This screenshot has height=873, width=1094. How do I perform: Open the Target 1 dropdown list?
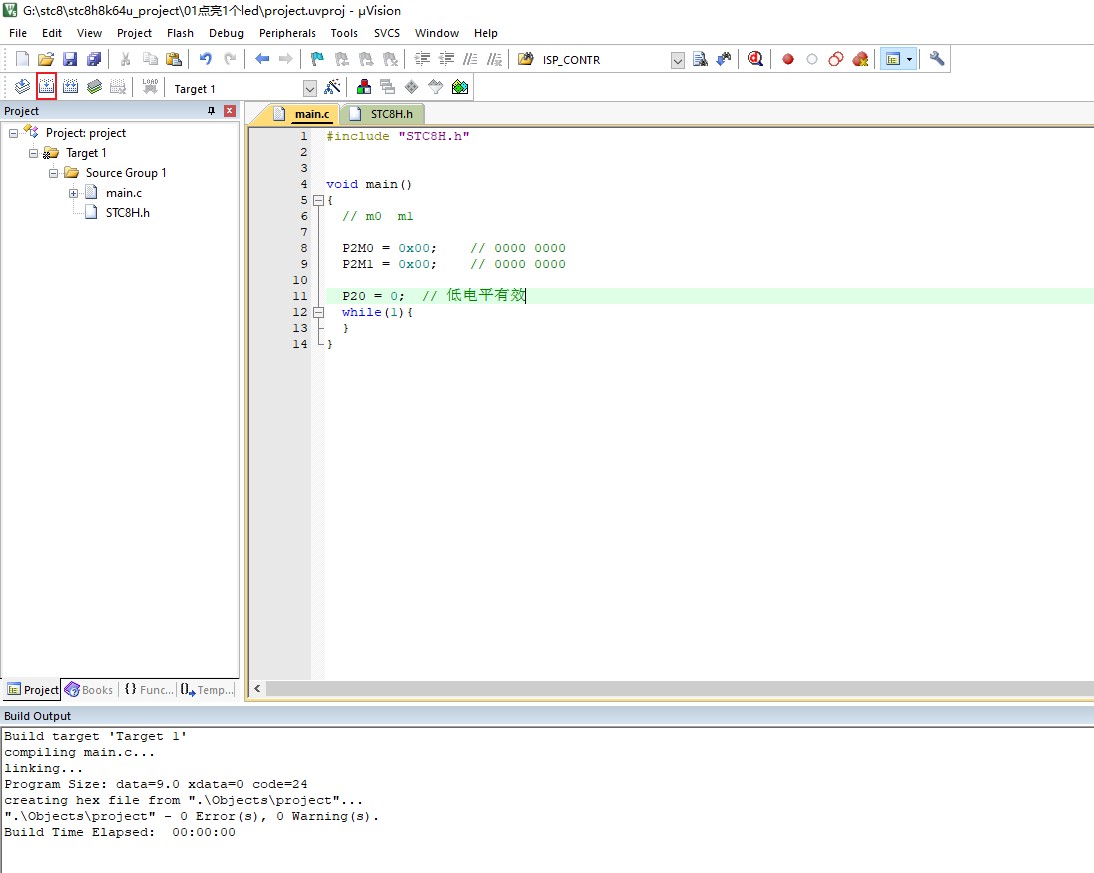[x=310, y=89]
